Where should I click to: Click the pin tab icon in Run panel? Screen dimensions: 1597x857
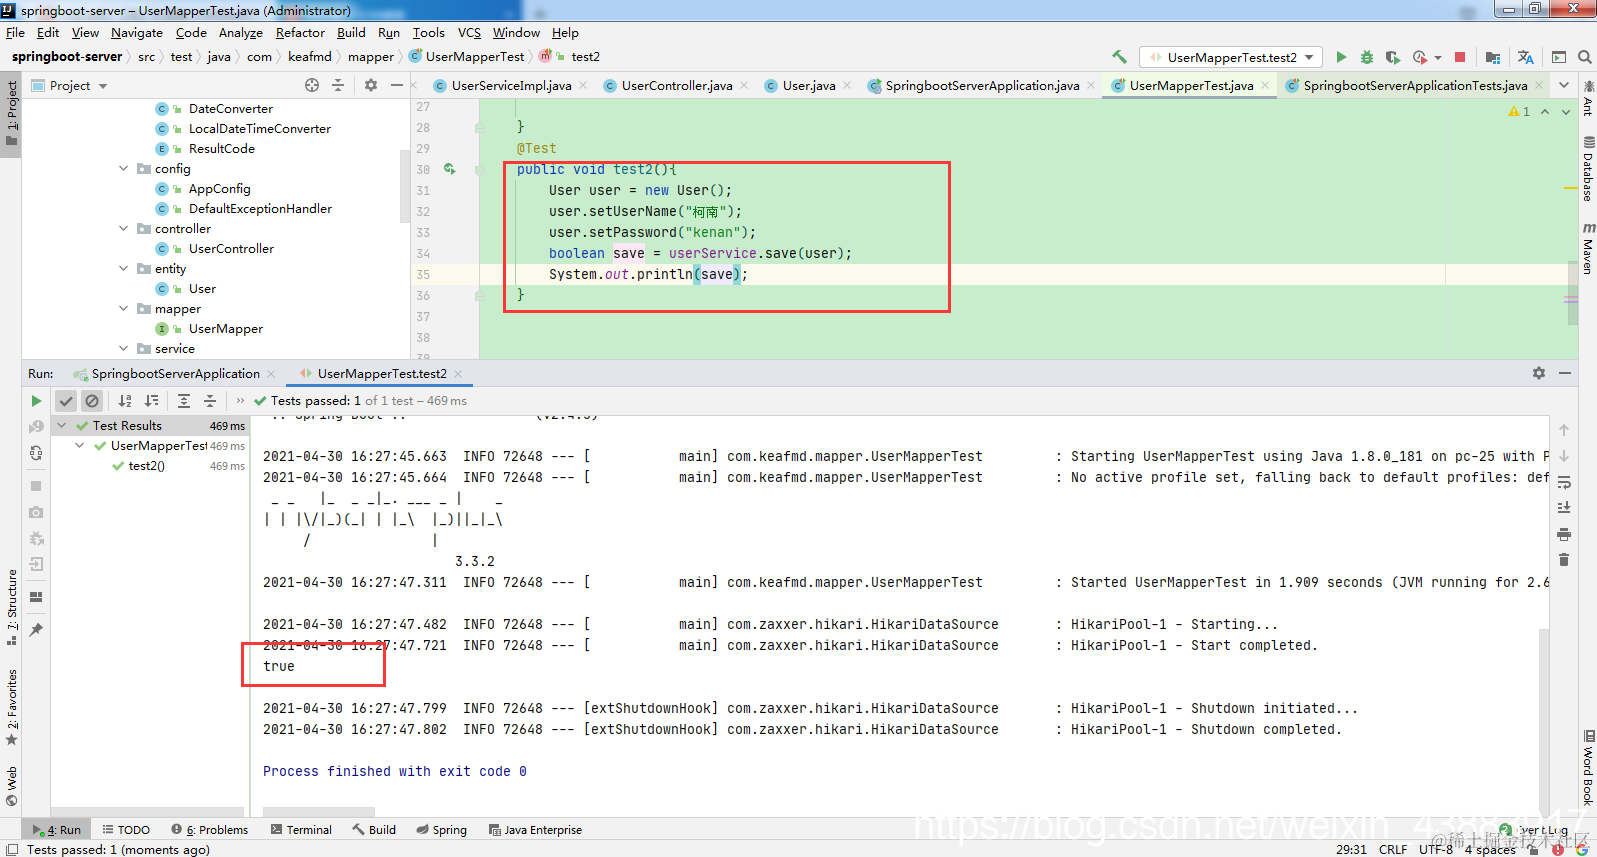[36, 630]
